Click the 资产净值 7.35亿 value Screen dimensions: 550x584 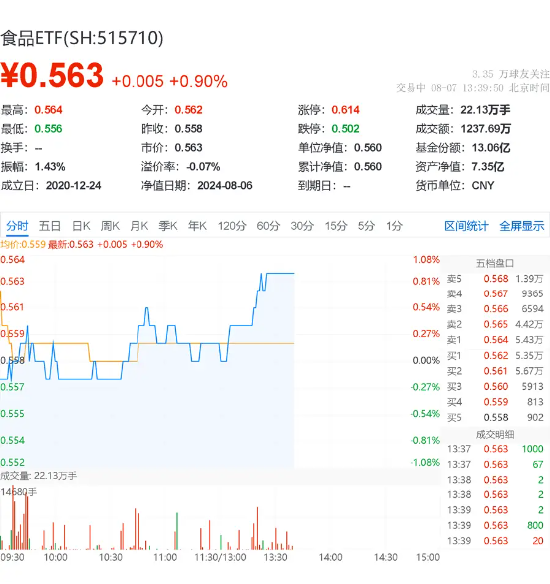click(488, 166)
